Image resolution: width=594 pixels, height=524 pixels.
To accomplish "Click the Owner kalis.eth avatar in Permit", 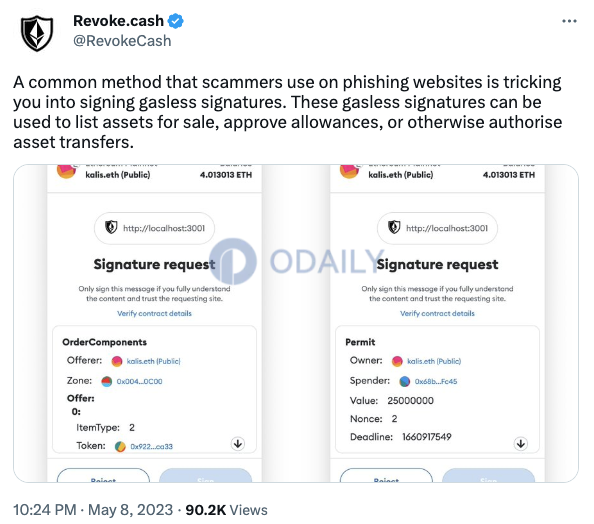I will tap(397, 361).
